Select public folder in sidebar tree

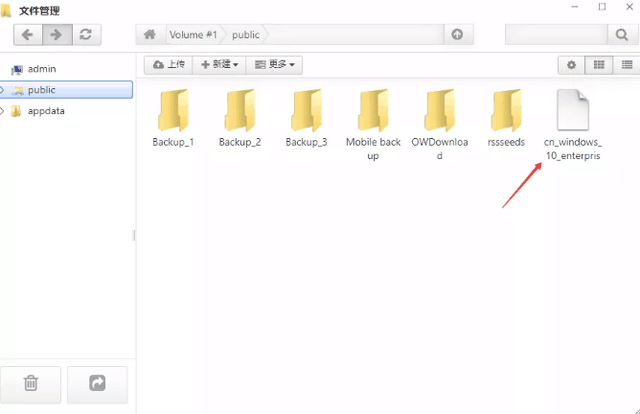[x=67, y=90]
